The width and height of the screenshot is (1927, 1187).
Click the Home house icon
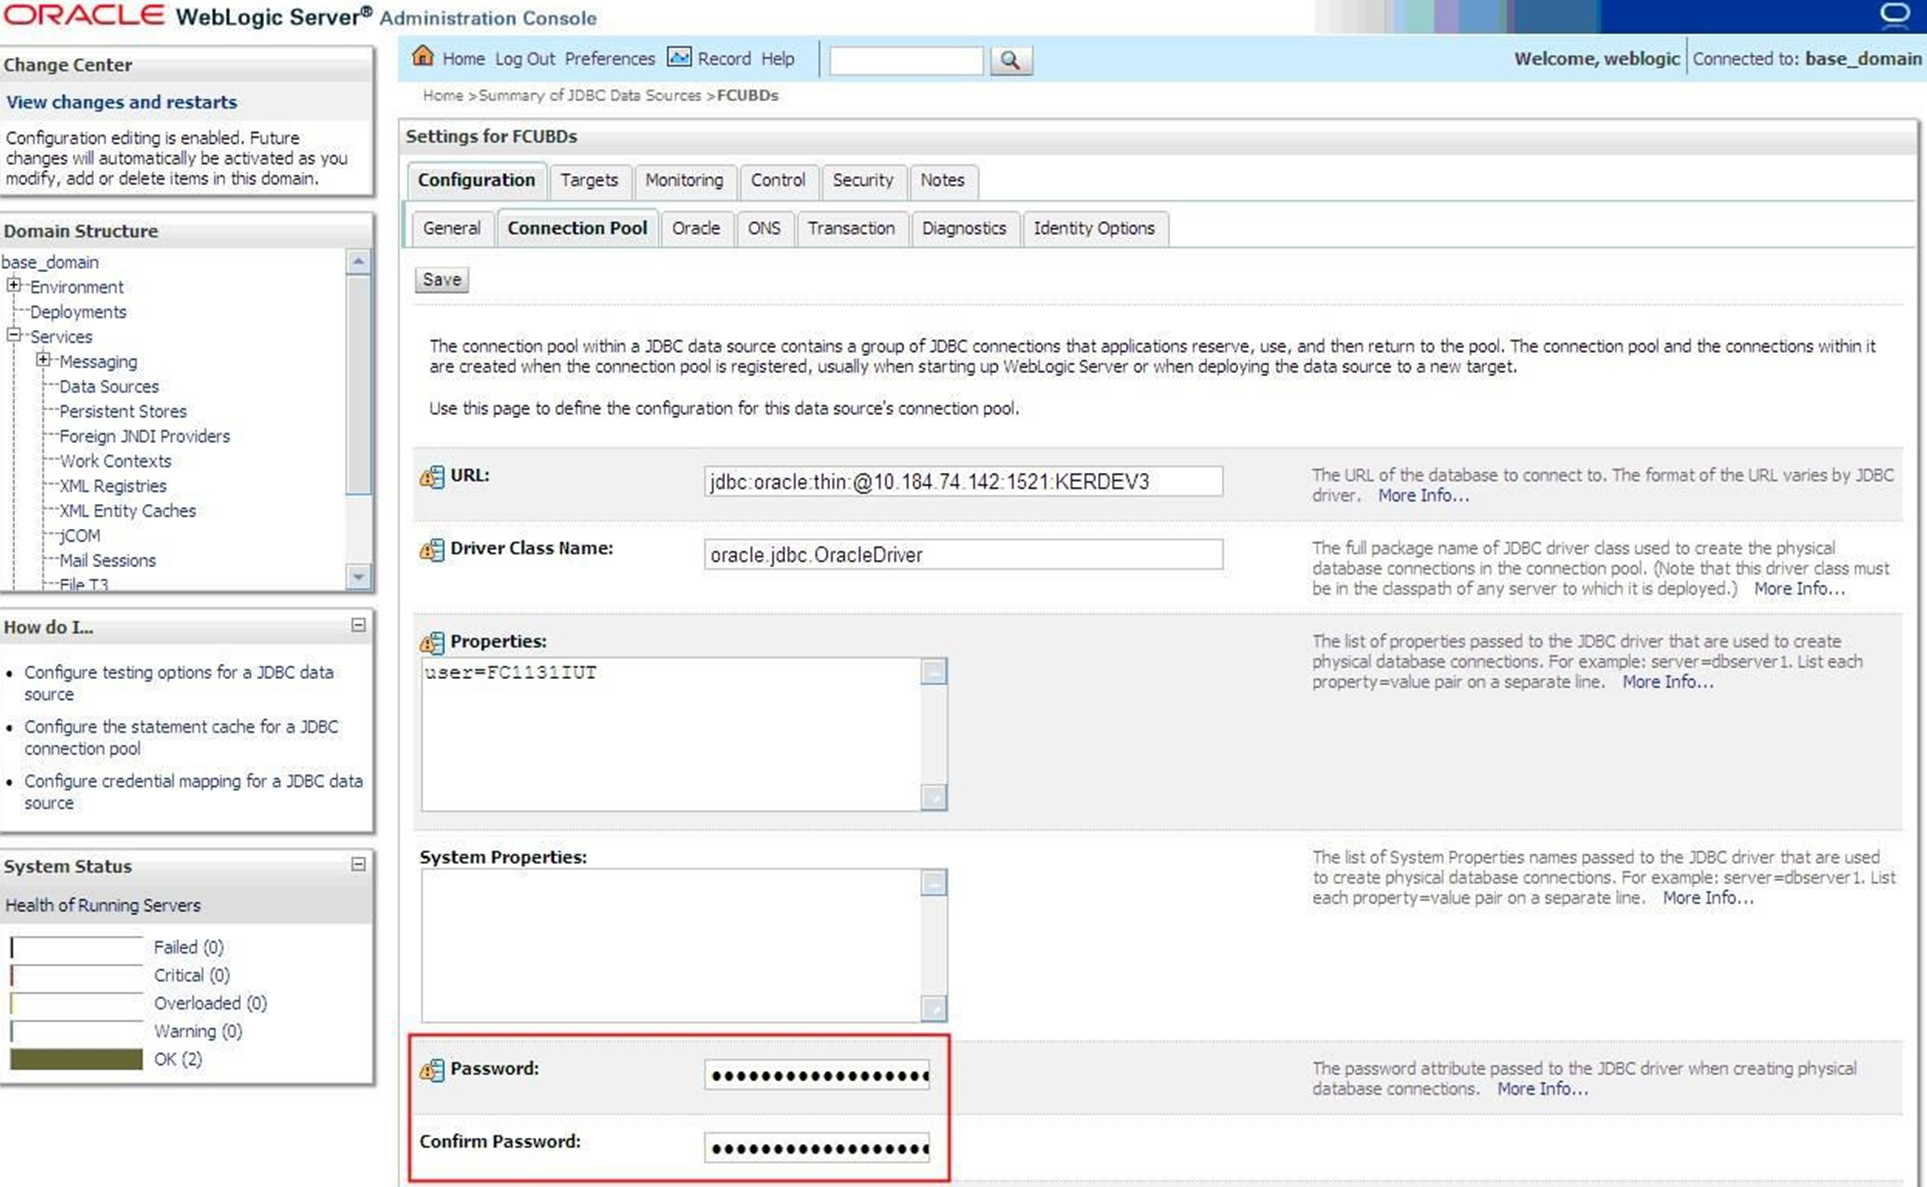(x=423, y=57)
